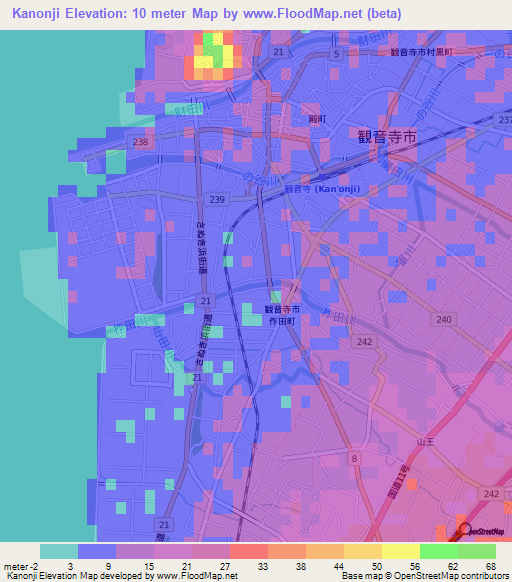Select the legend swatch between 15 and 21
The height and width of the screenshot is (582, 512).
coord(173,552)
